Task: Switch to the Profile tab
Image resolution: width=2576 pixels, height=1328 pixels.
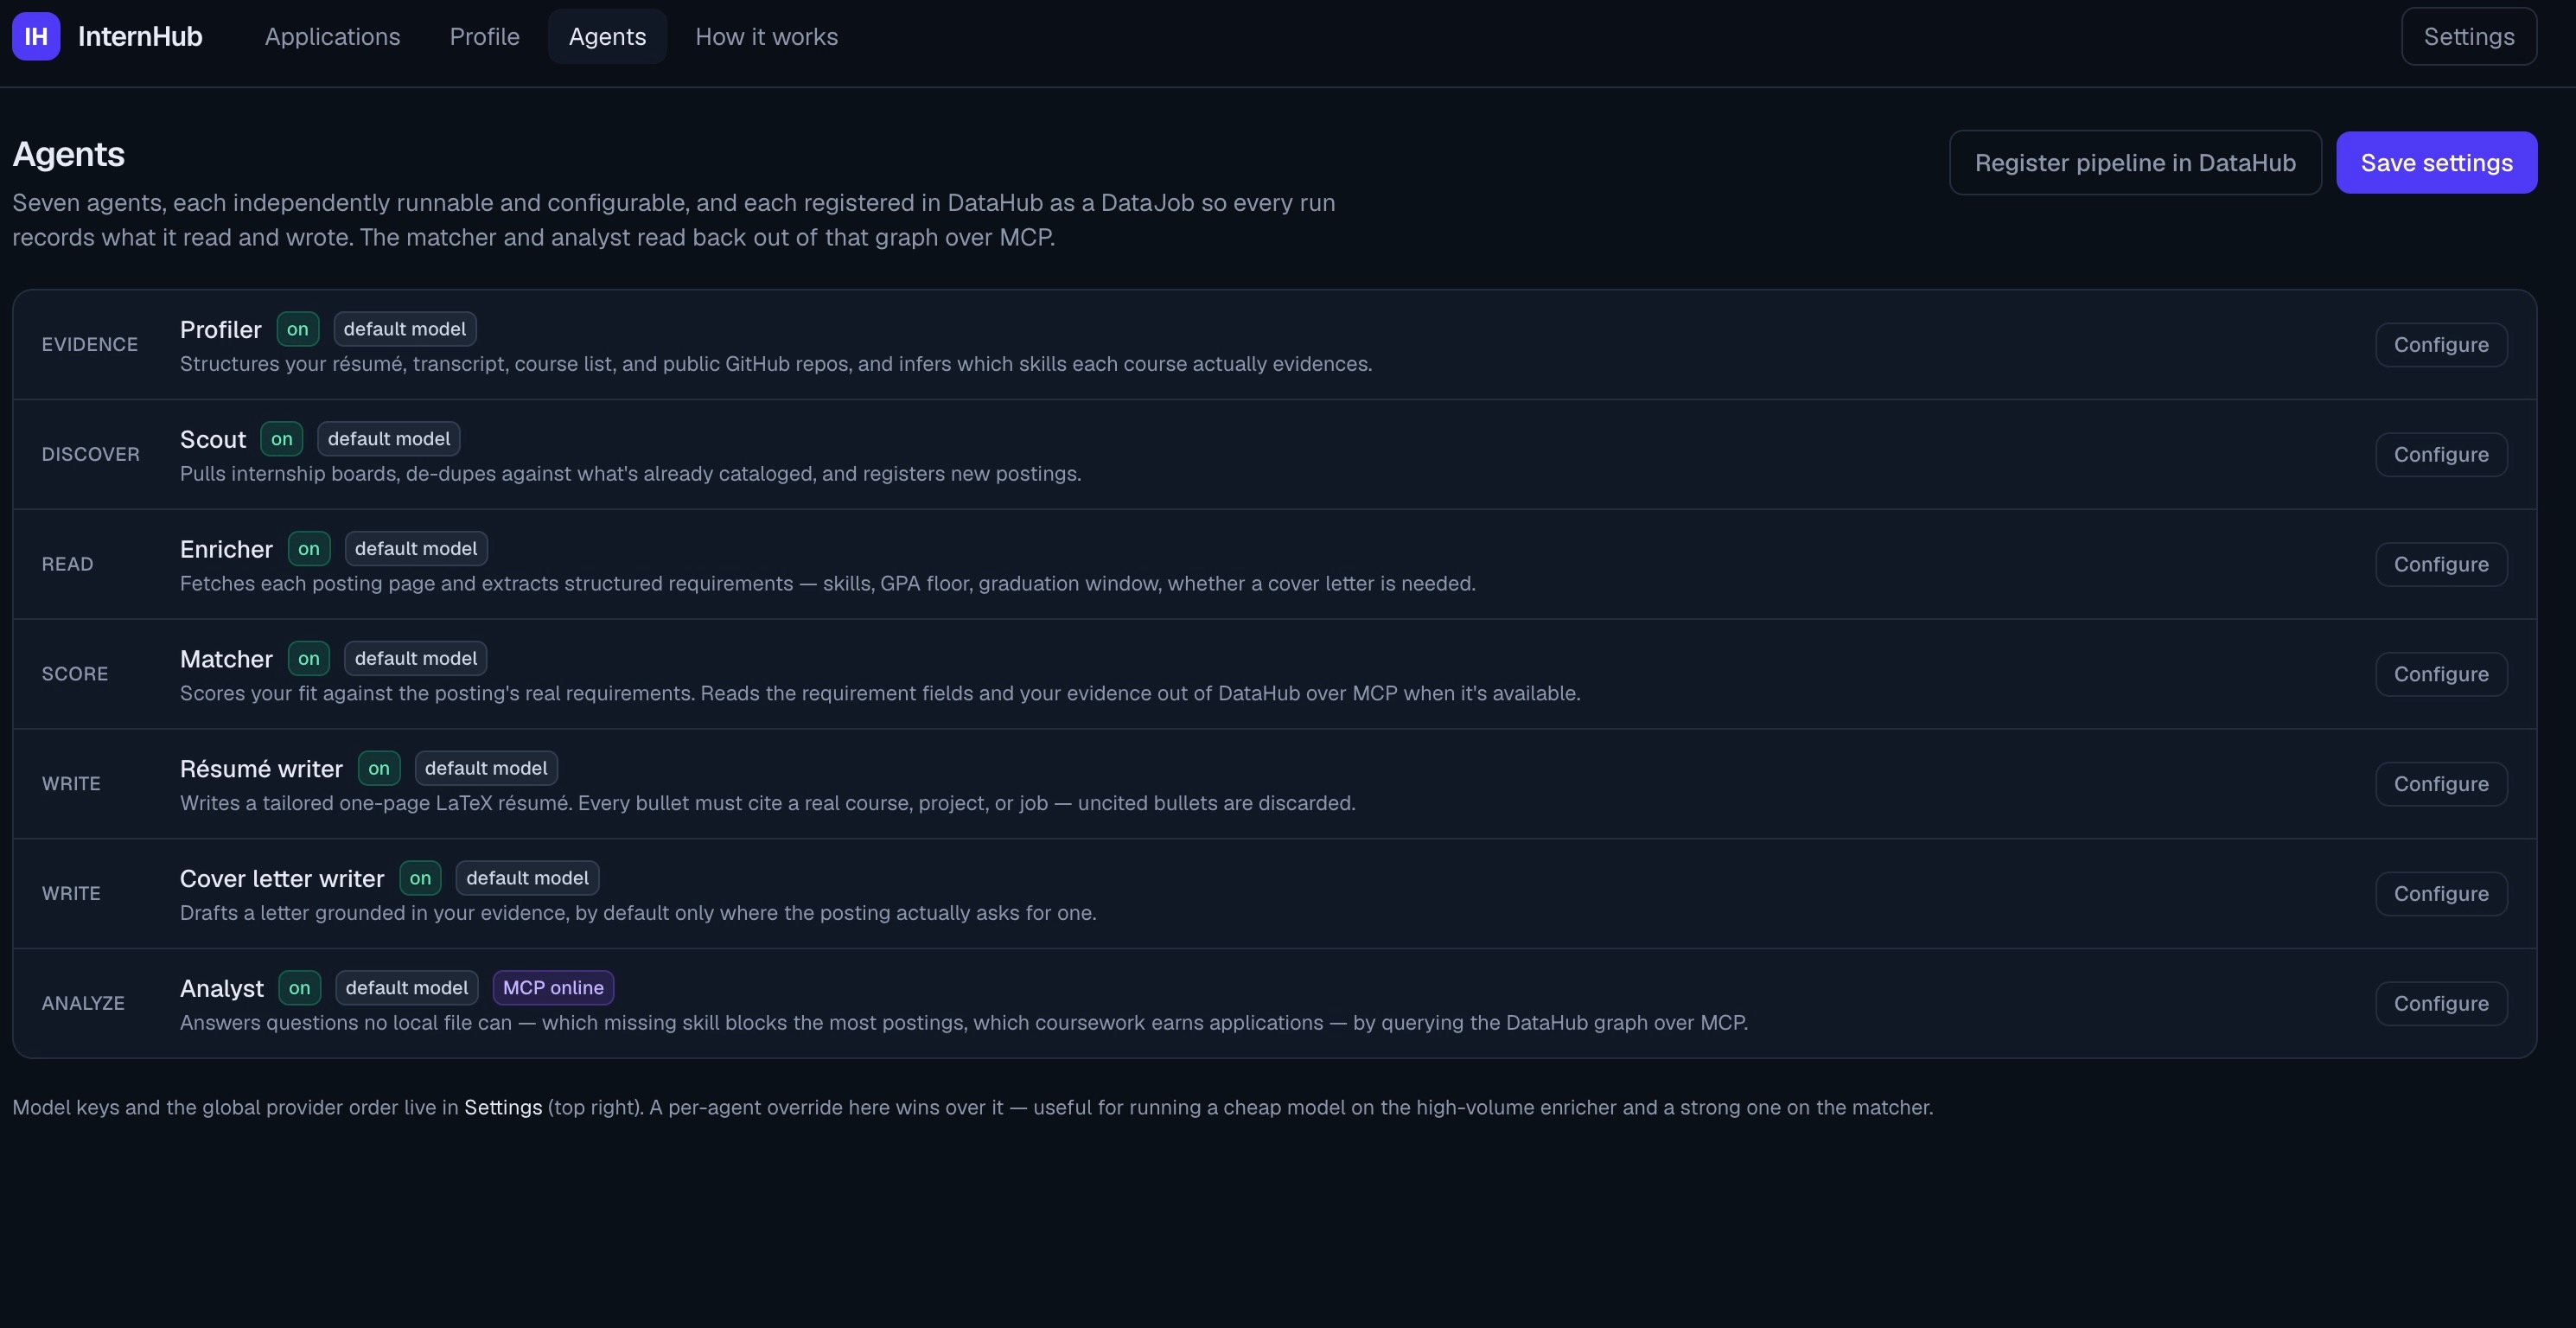Action: pyautogui.click(x=485, y=37)
